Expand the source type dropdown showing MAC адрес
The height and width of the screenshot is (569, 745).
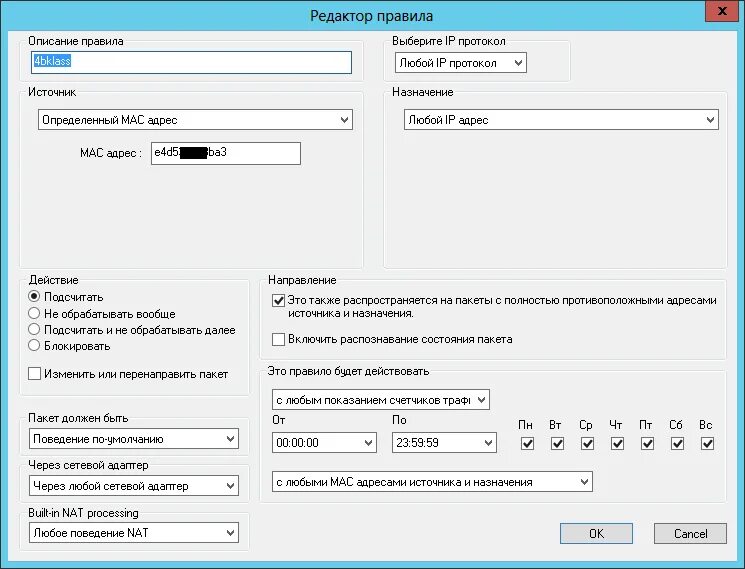tap(195, 120)
